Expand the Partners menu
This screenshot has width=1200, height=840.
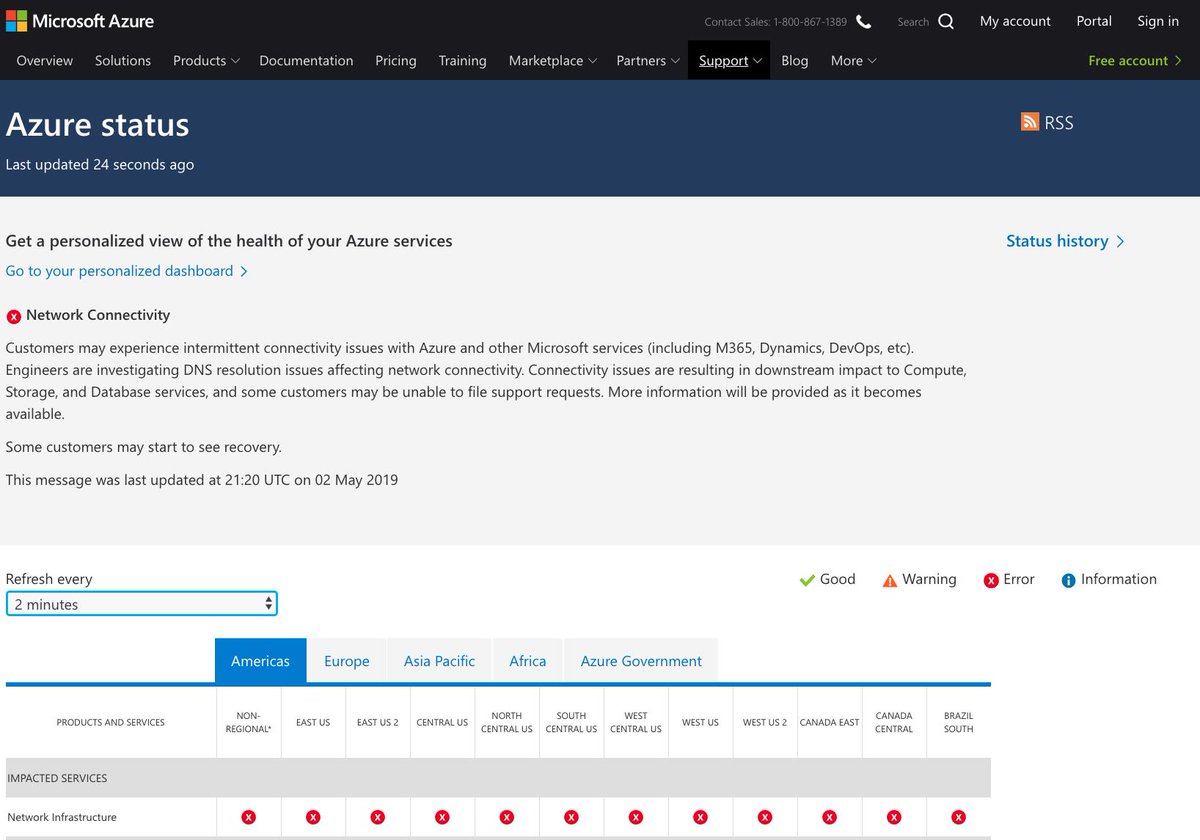click(648, 61)
